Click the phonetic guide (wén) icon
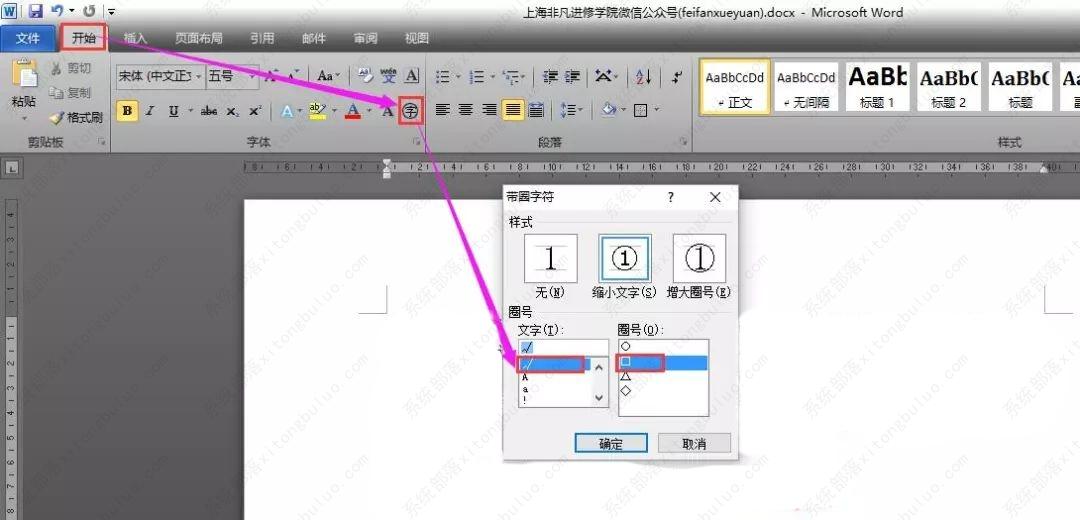Viewport: 1080px width, 520px height. pyautogui.click(x=388, y=76)
